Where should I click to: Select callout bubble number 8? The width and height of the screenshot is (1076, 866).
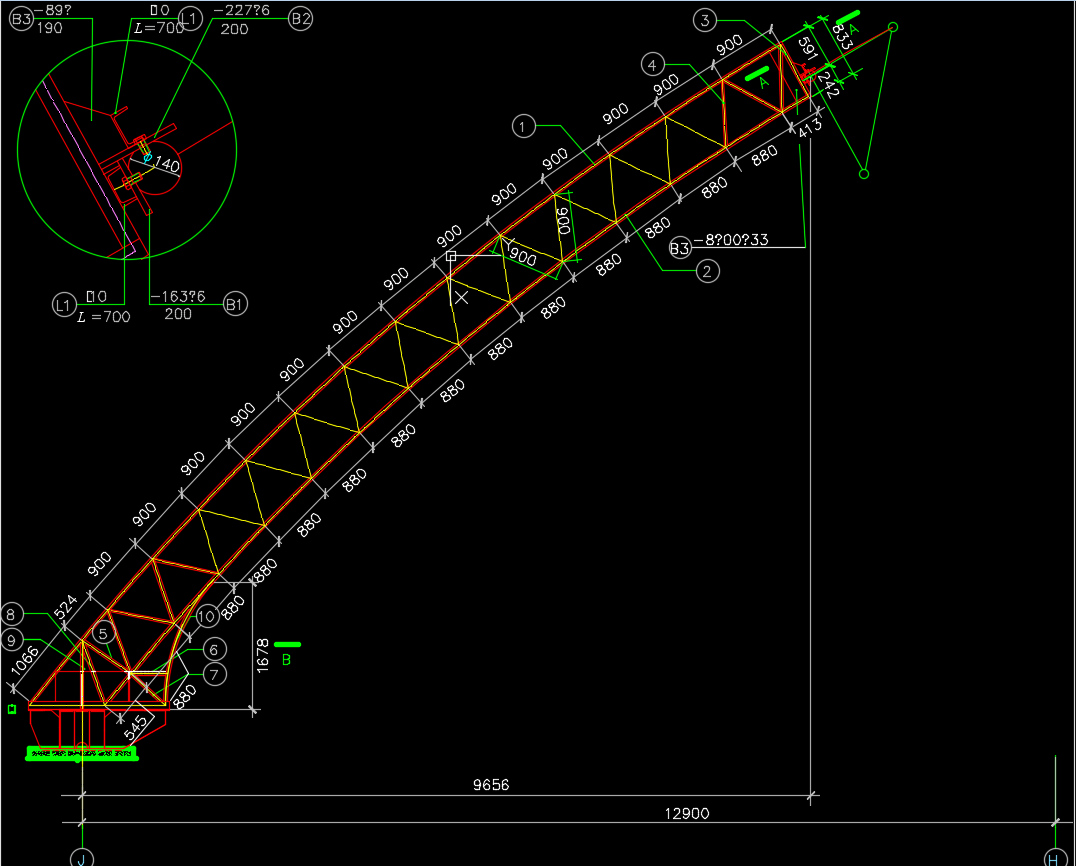click(11, 614)
